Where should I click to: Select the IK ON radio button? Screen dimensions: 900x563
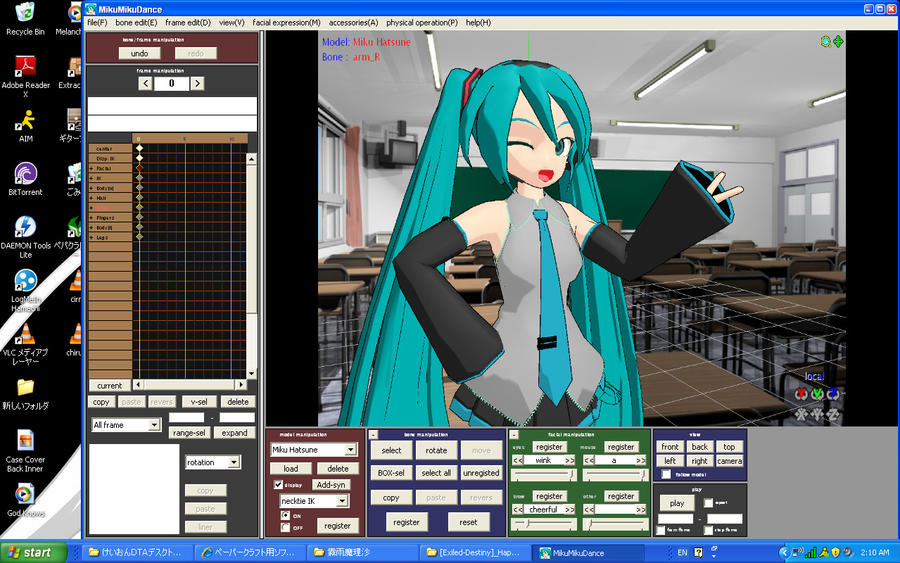pyautogui.click(x=285, y=515)
